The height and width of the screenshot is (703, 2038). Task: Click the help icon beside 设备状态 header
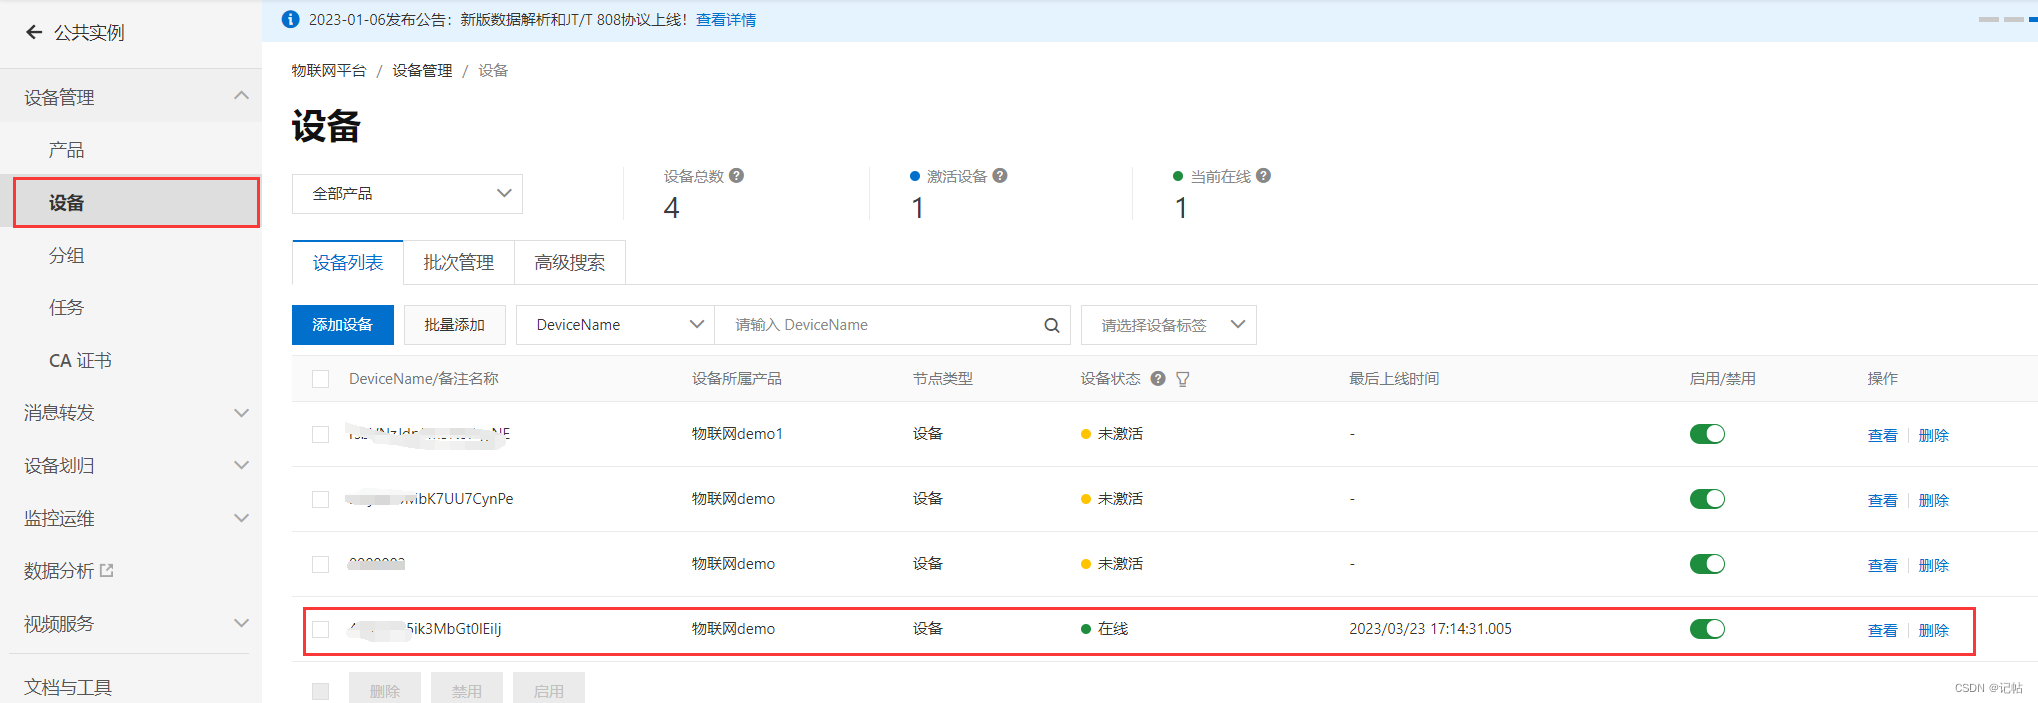1158,378
